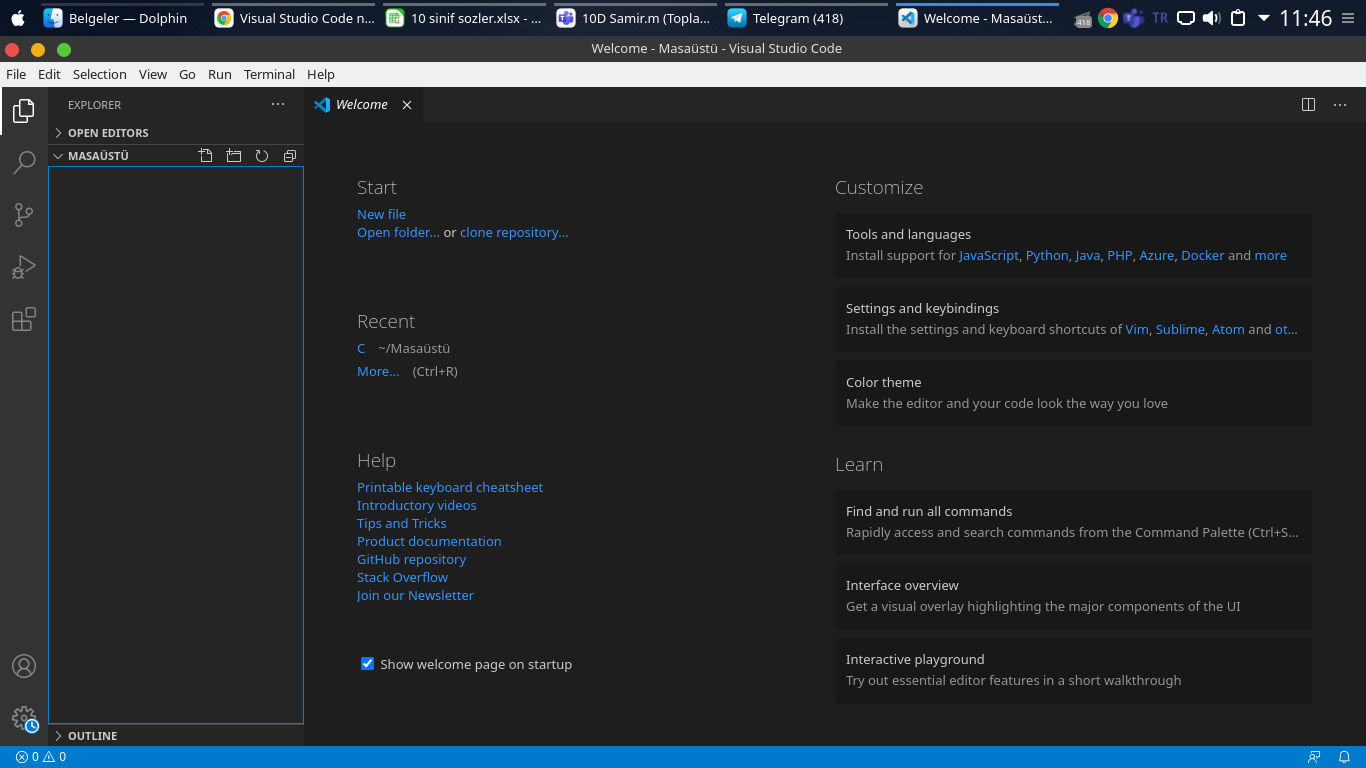
Task: Click the Open folder... link
Action: (398, 232)
